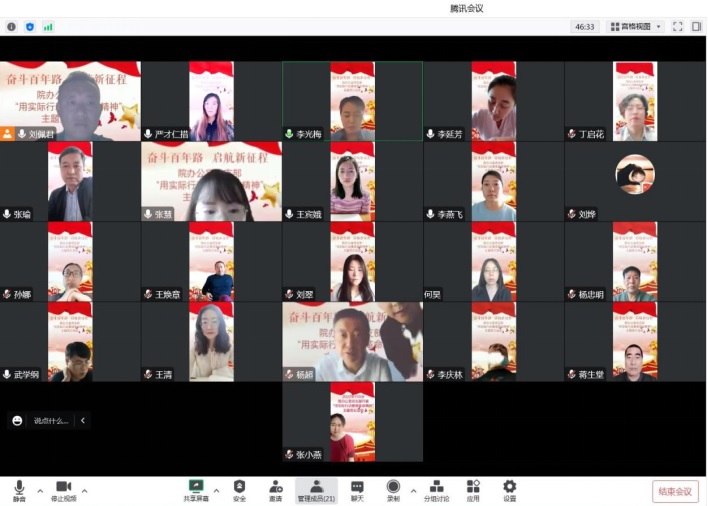The width and height of the screenshot is (708, 506).
Task: Select 王宾娥 video tile
Action: tap(353, 181)
